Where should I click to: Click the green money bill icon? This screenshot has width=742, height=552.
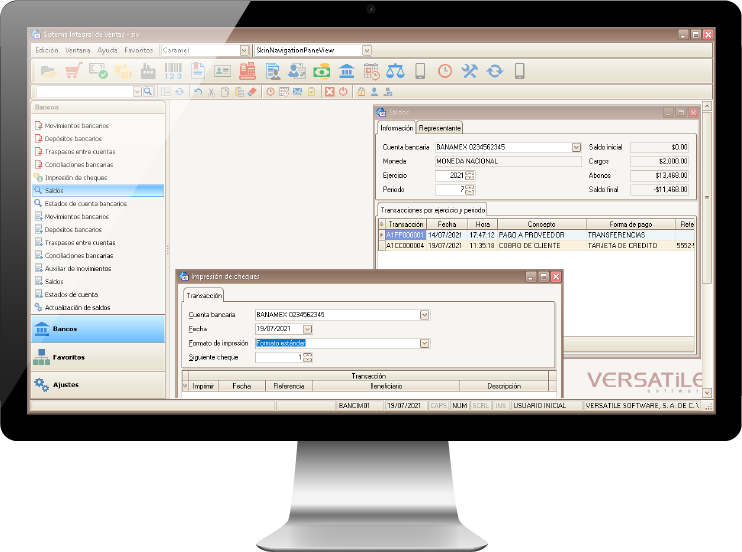pyautogui.click(x=322, y=71)
